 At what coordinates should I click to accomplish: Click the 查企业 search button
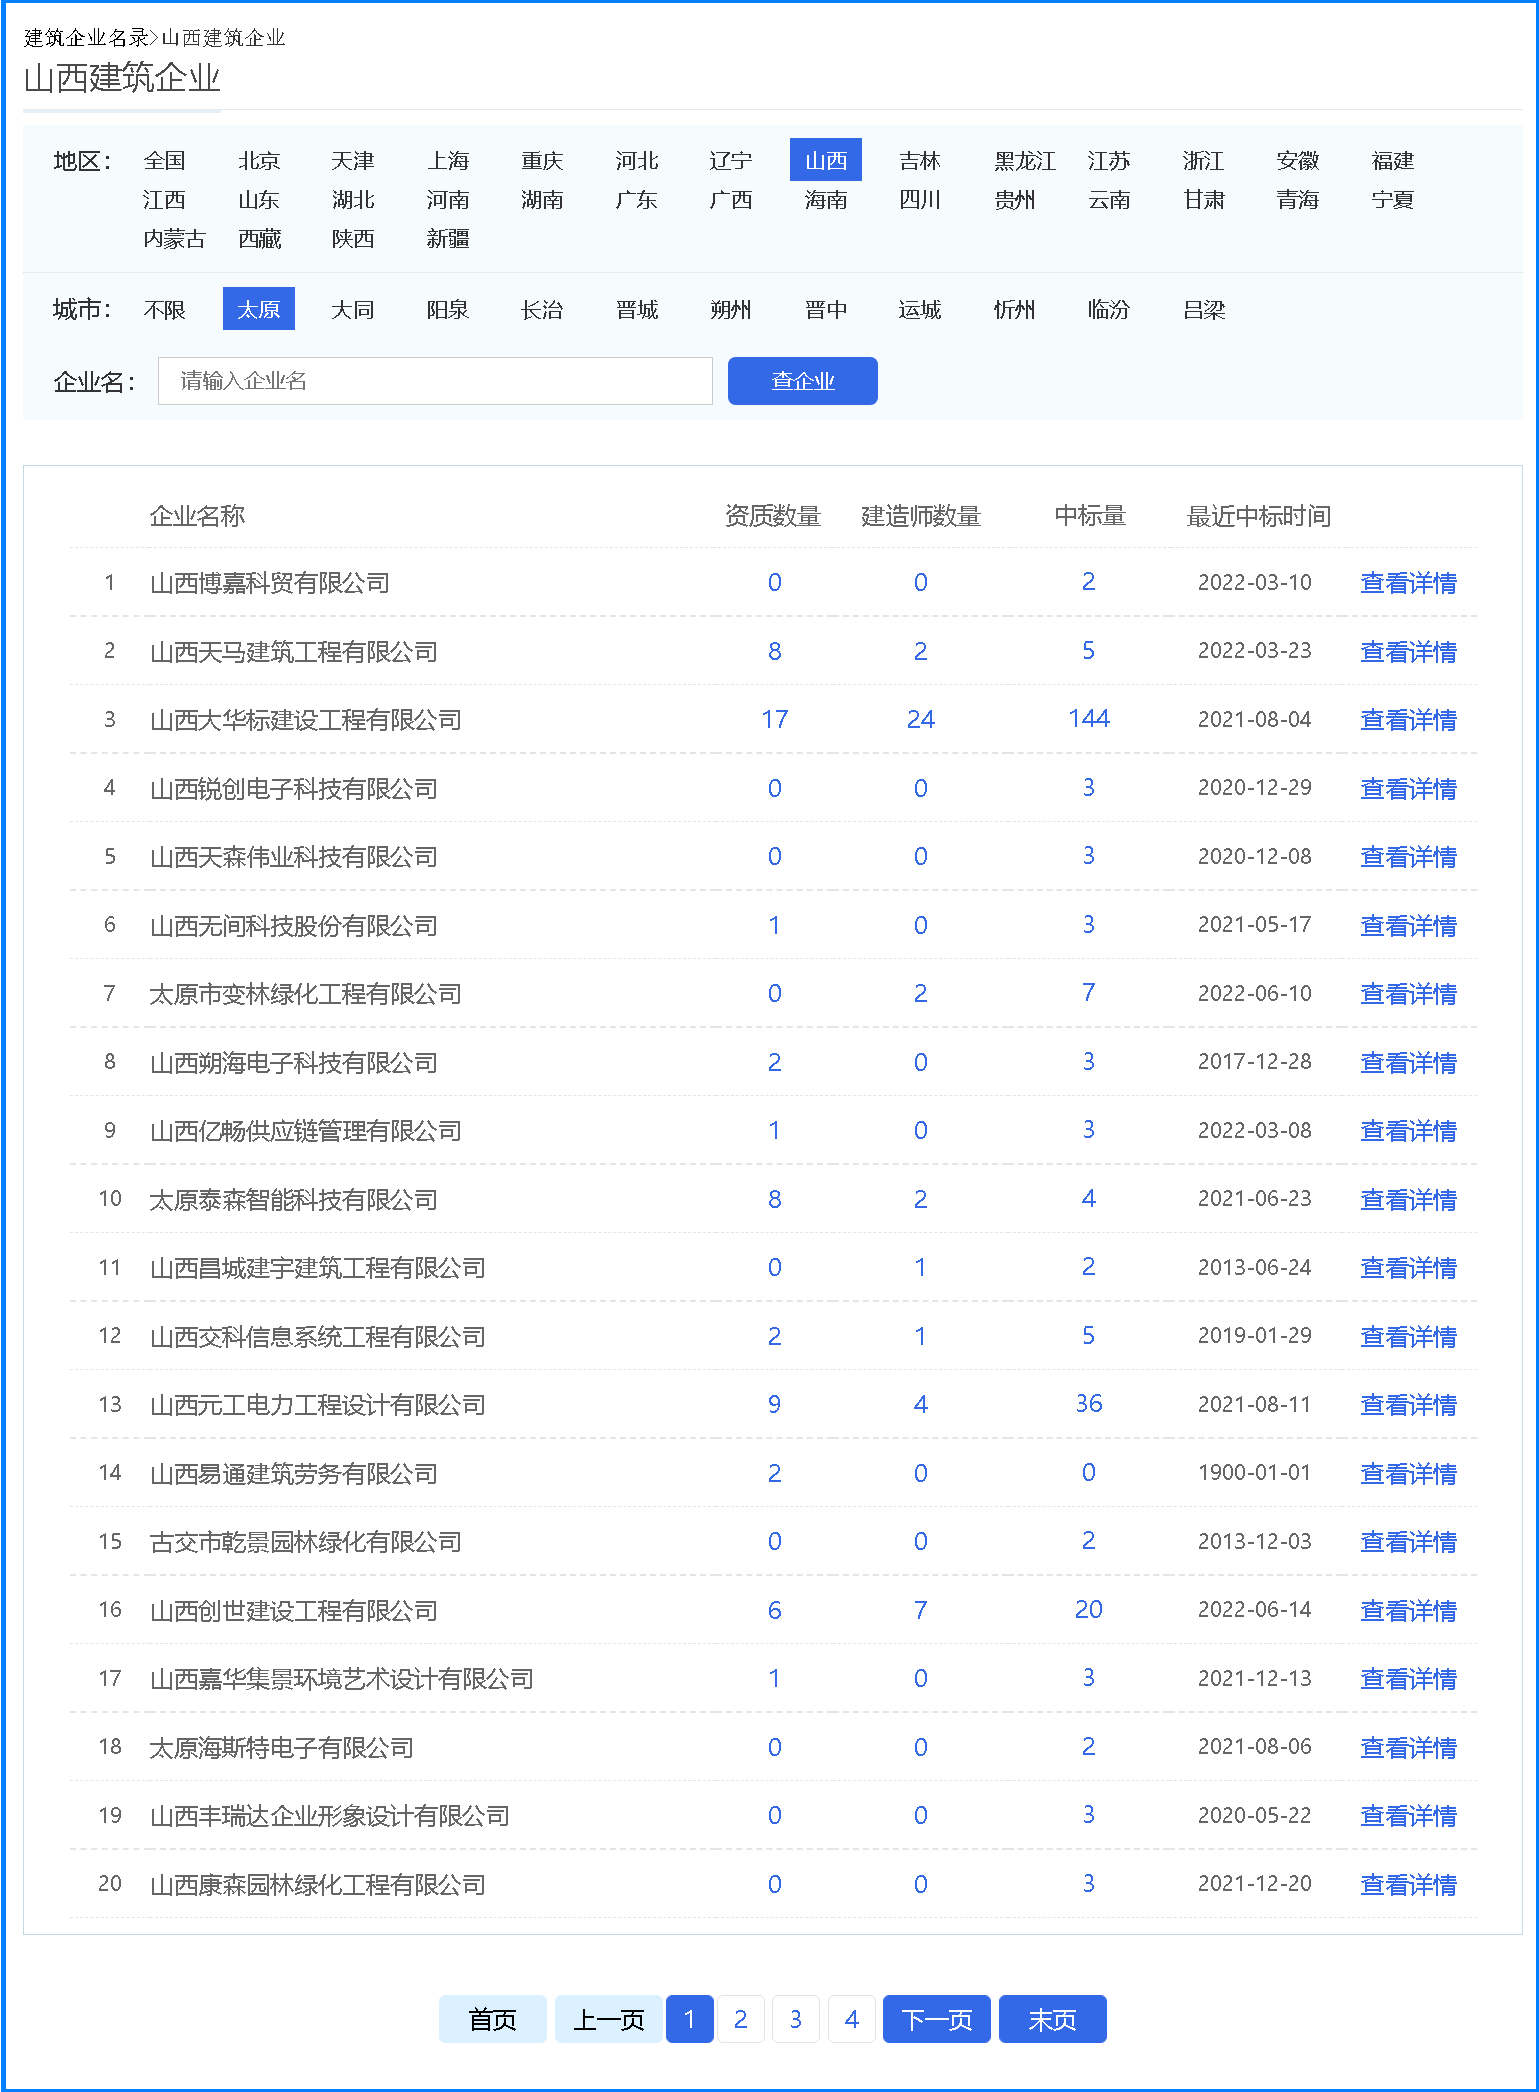[802, 381]
